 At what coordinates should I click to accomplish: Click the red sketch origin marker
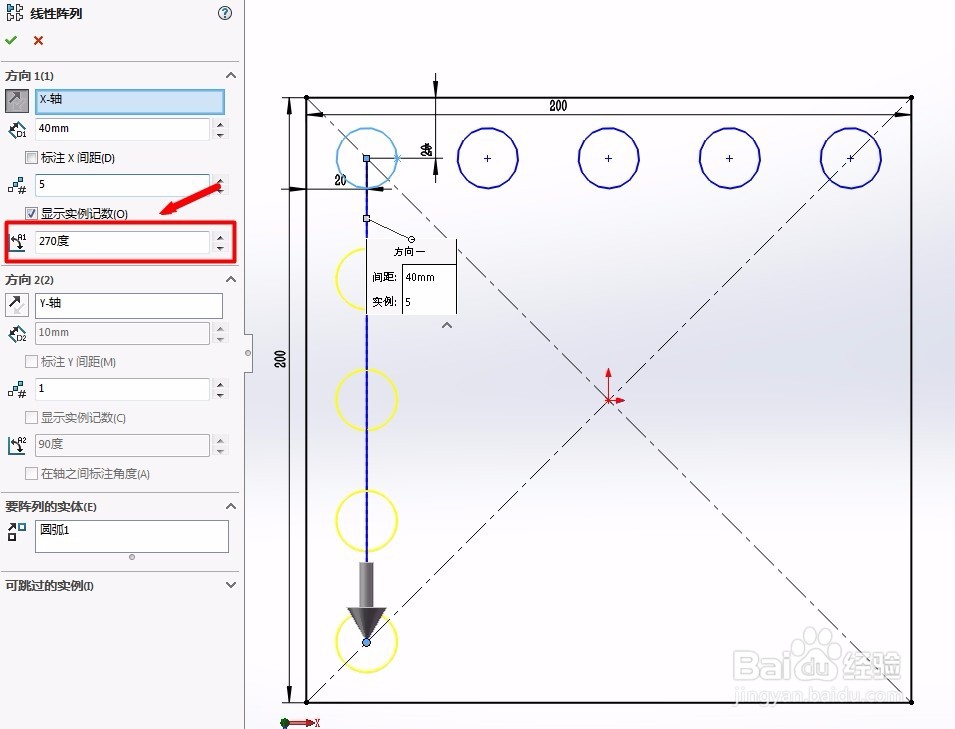(609, 399)
